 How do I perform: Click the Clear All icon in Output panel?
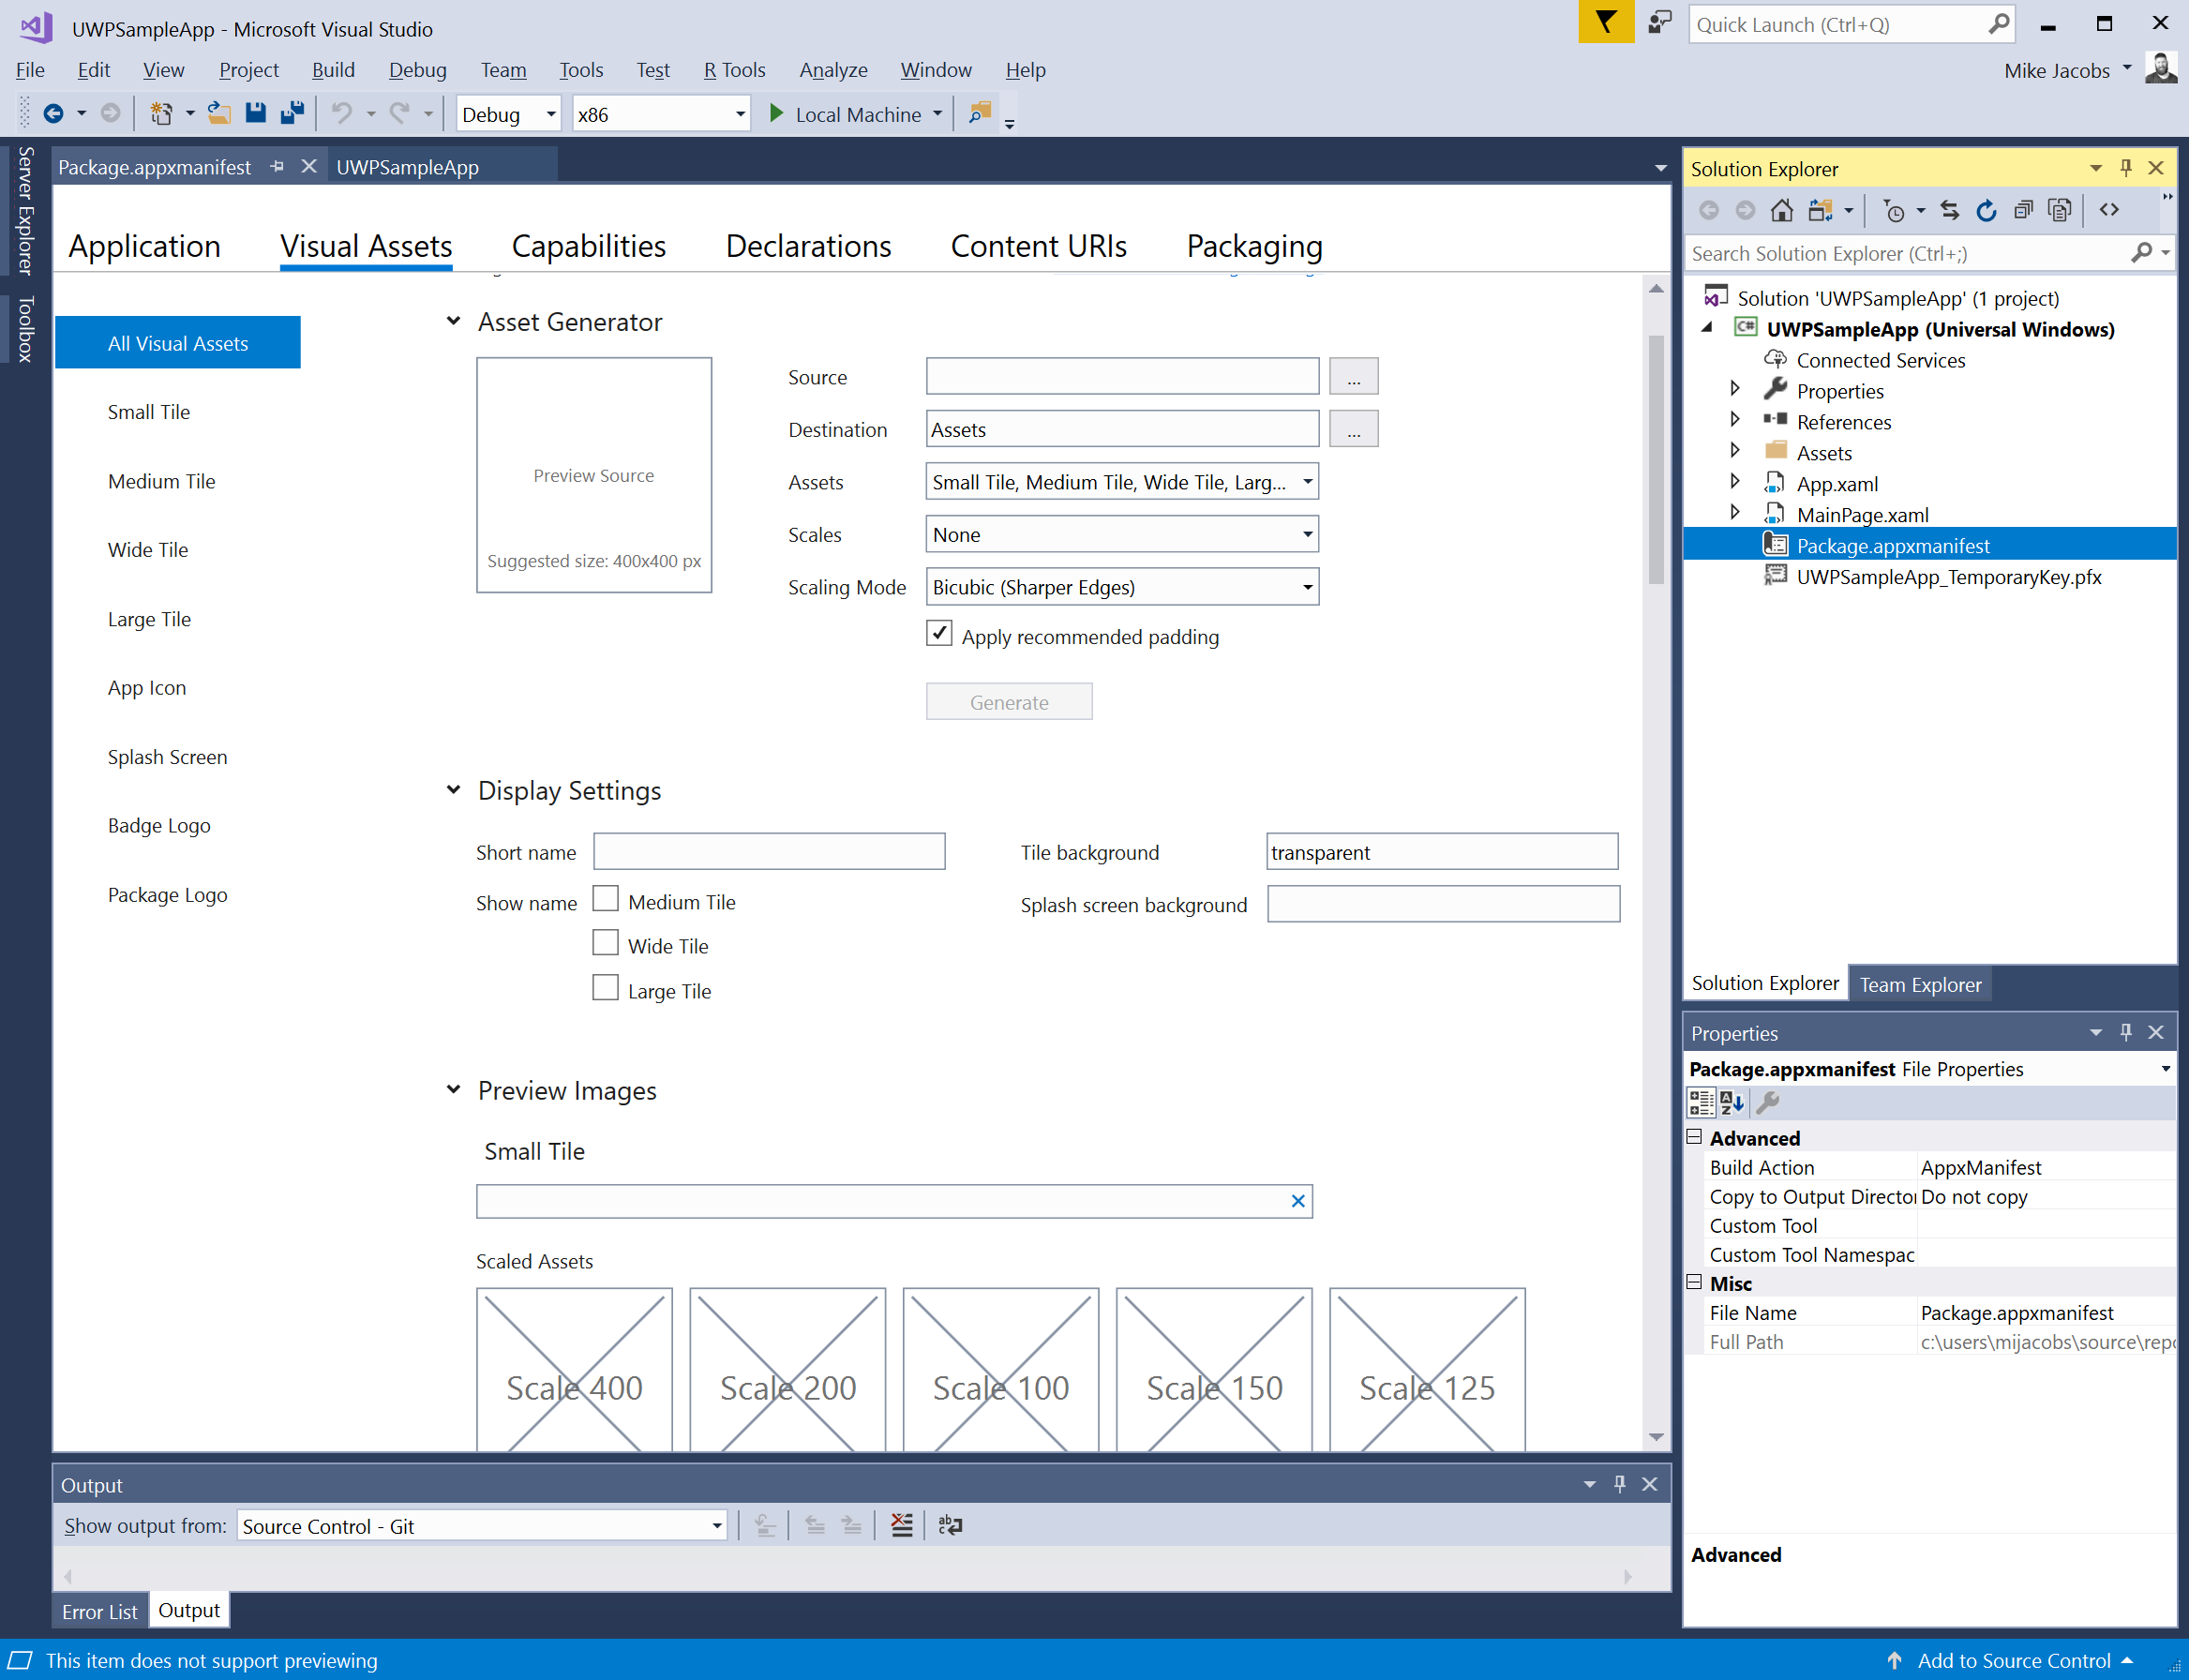coord(901,1525)
